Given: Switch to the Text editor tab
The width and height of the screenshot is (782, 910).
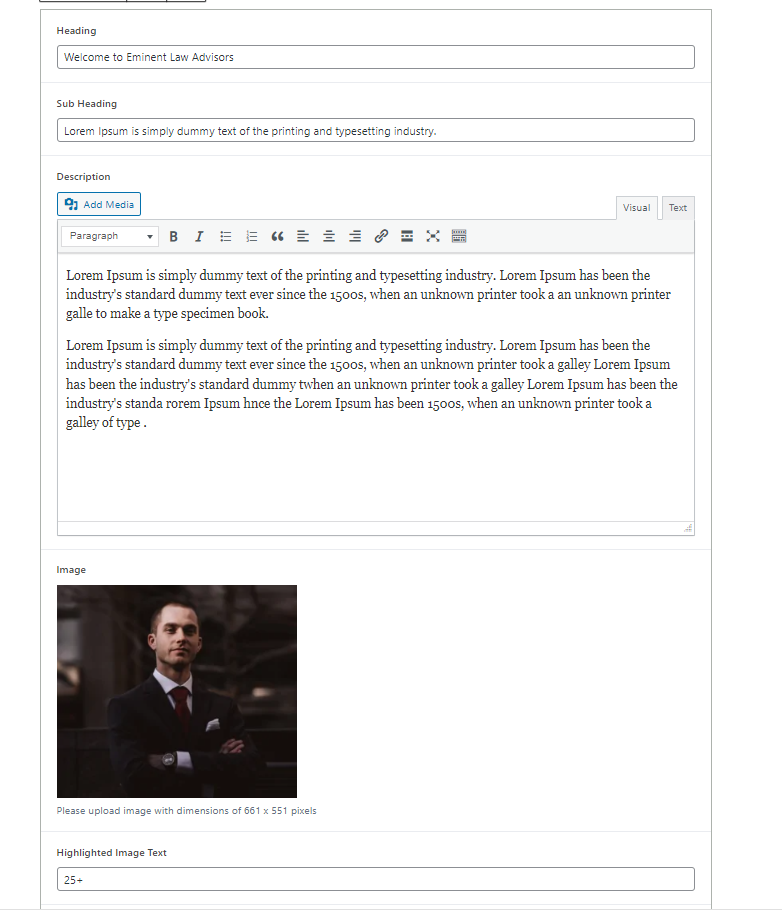Looking at the screenshot, I should (678, 208).
